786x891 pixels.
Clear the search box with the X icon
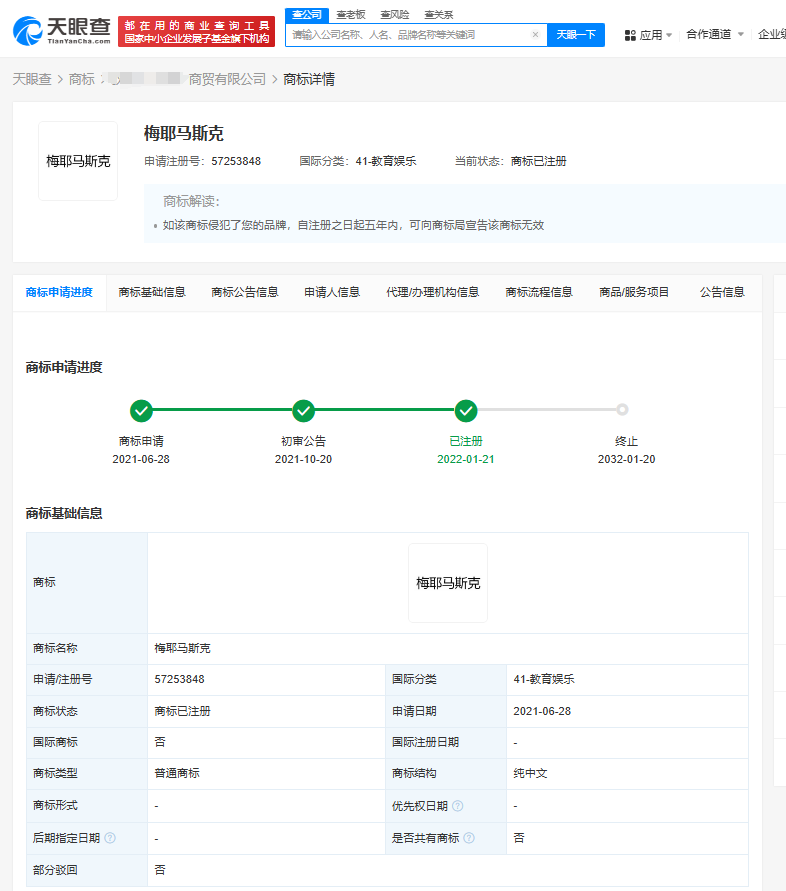pos(535,35)
